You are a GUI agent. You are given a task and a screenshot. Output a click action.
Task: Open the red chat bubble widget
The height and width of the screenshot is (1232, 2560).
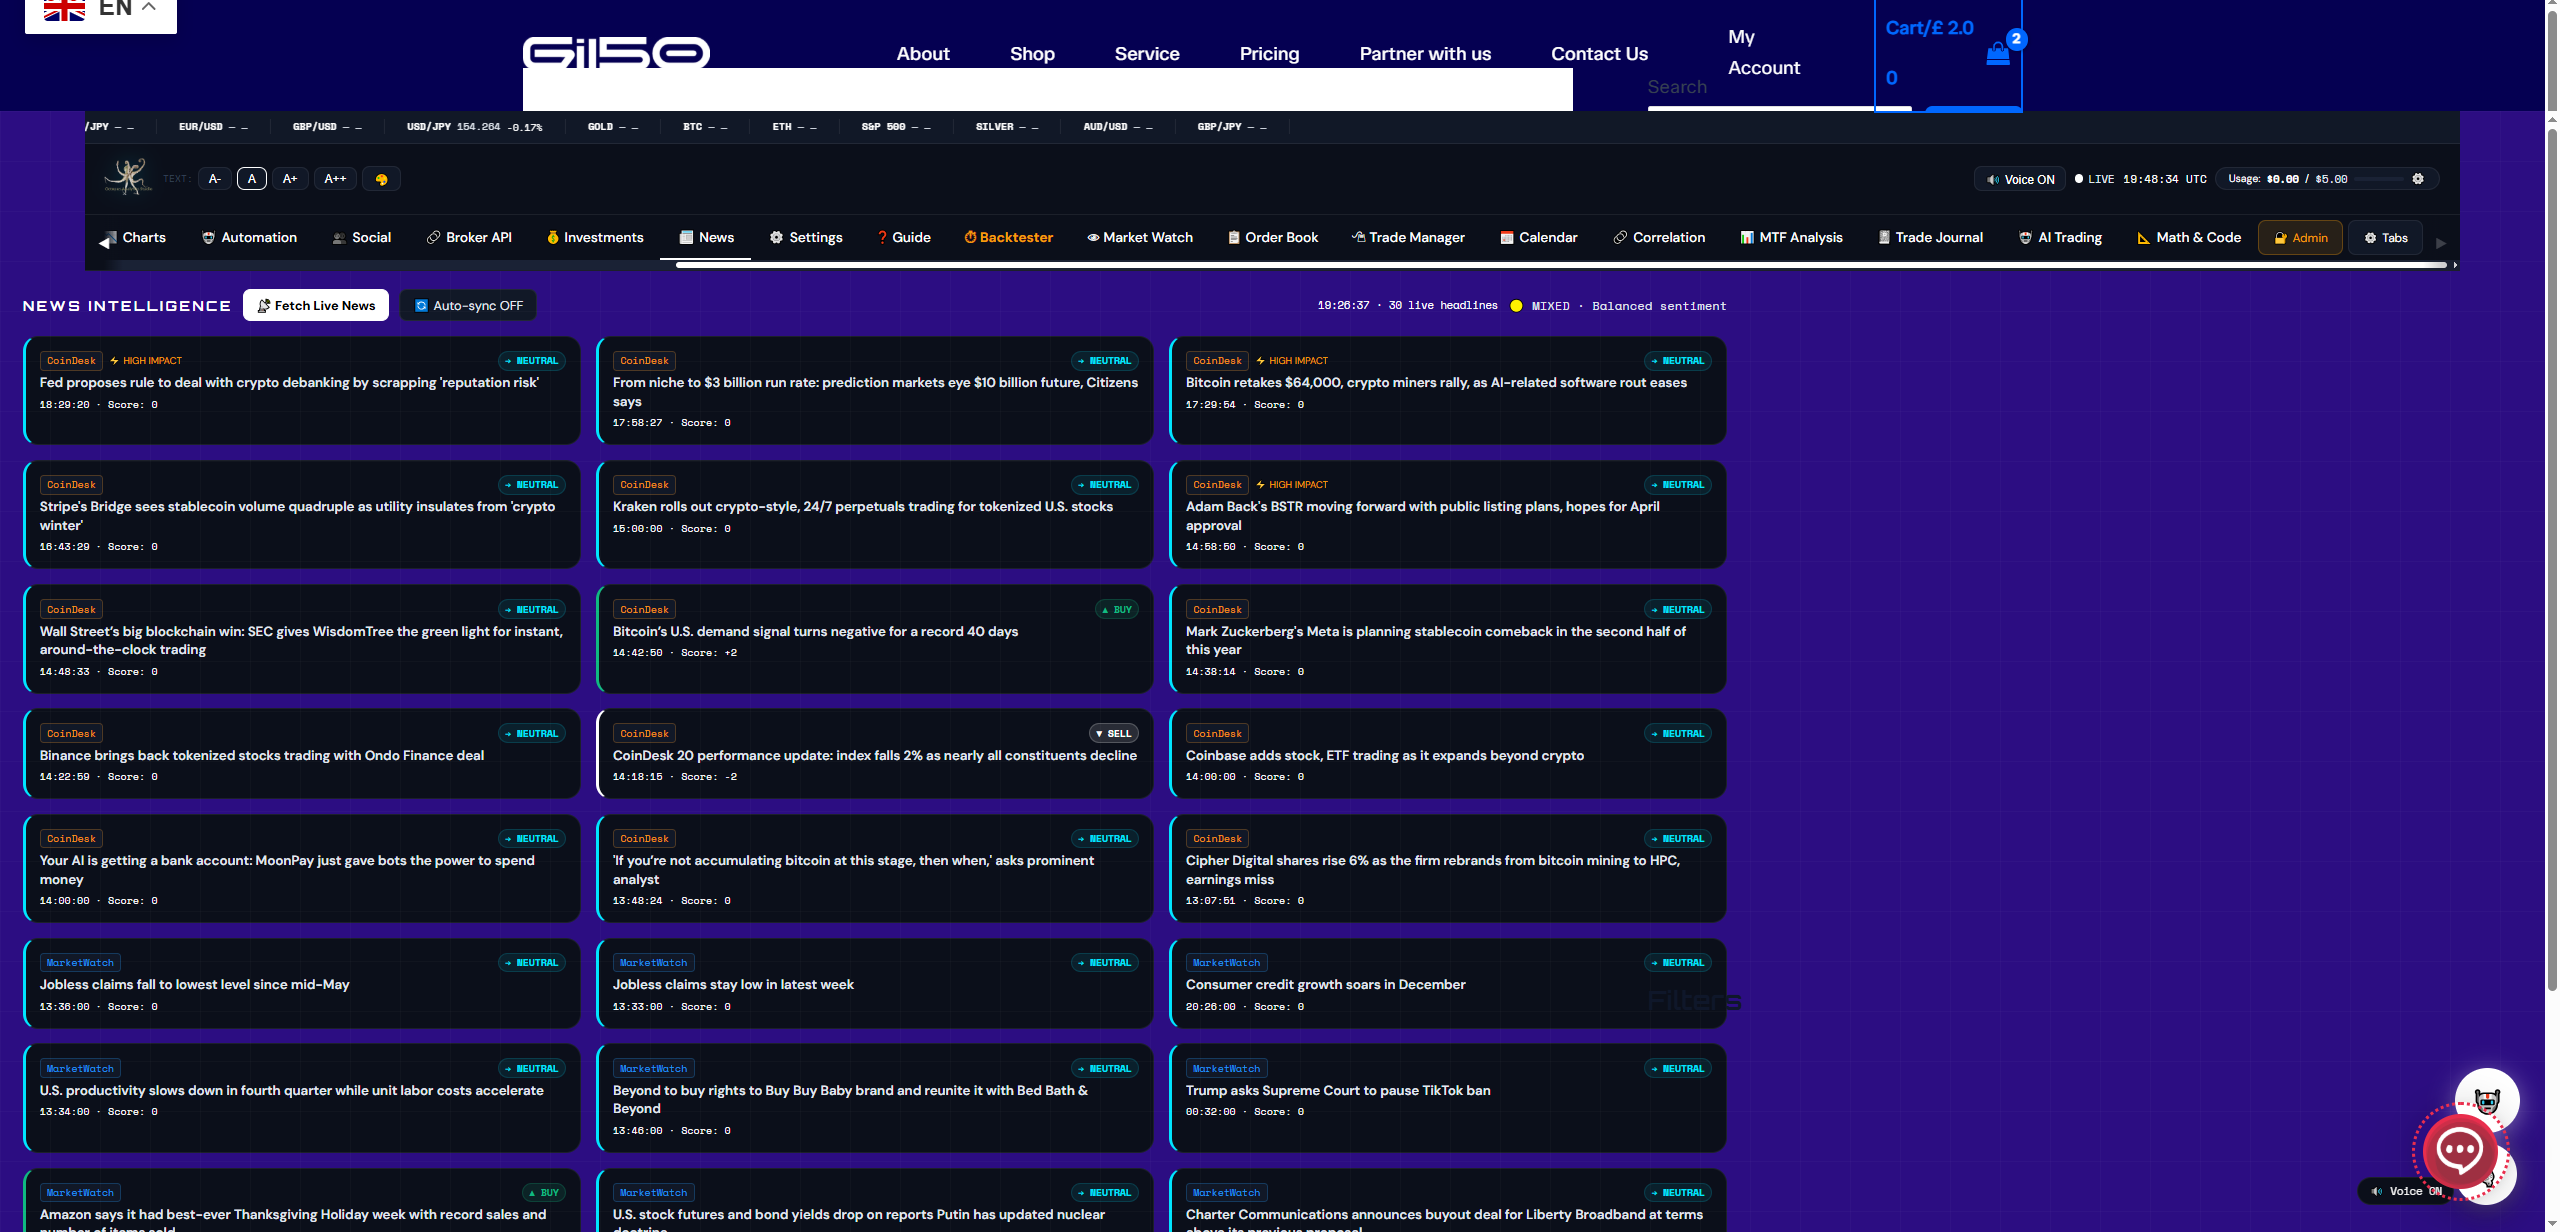point(2458,1151)
